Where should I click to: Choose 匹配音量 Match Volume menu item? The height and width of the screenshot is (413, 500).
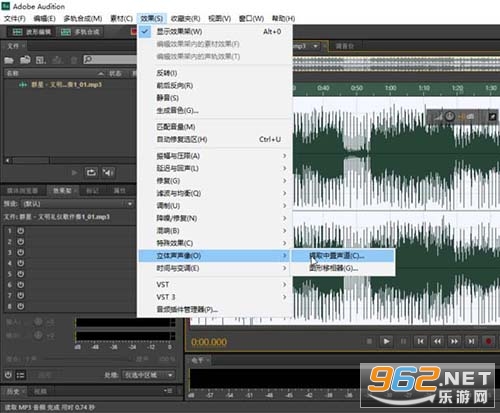click(215, 127)
